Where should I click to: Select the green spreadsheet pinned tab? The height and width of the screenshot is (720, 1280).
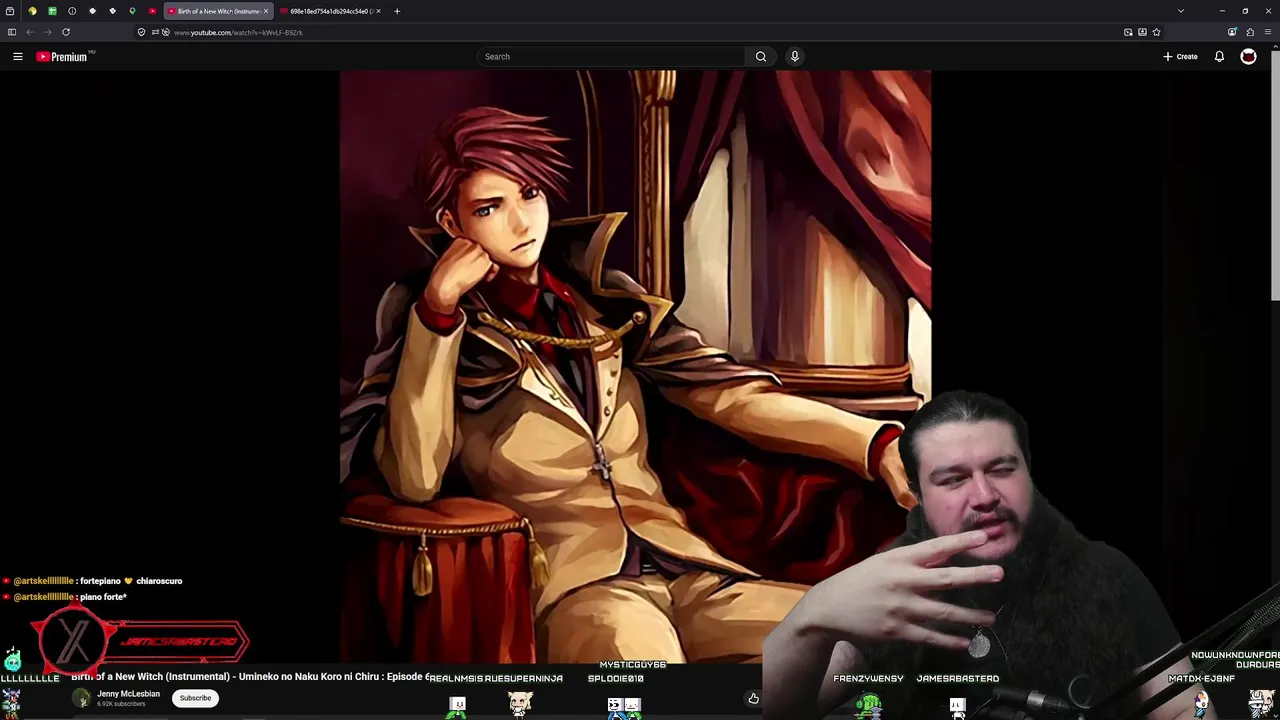[52, 11]
